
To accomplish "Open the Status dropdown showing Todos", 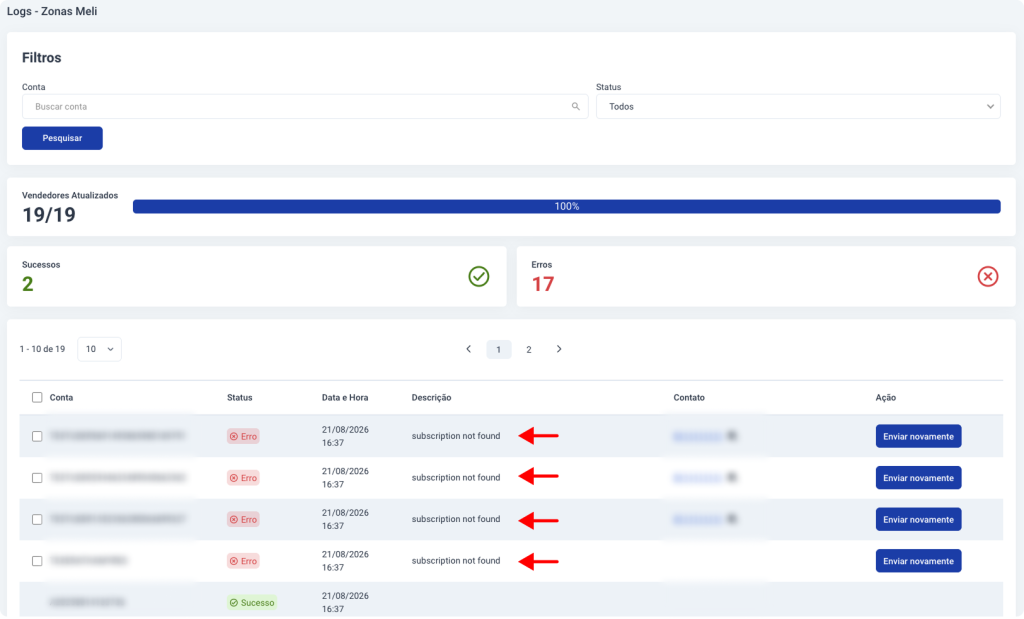I will [798, 106].
